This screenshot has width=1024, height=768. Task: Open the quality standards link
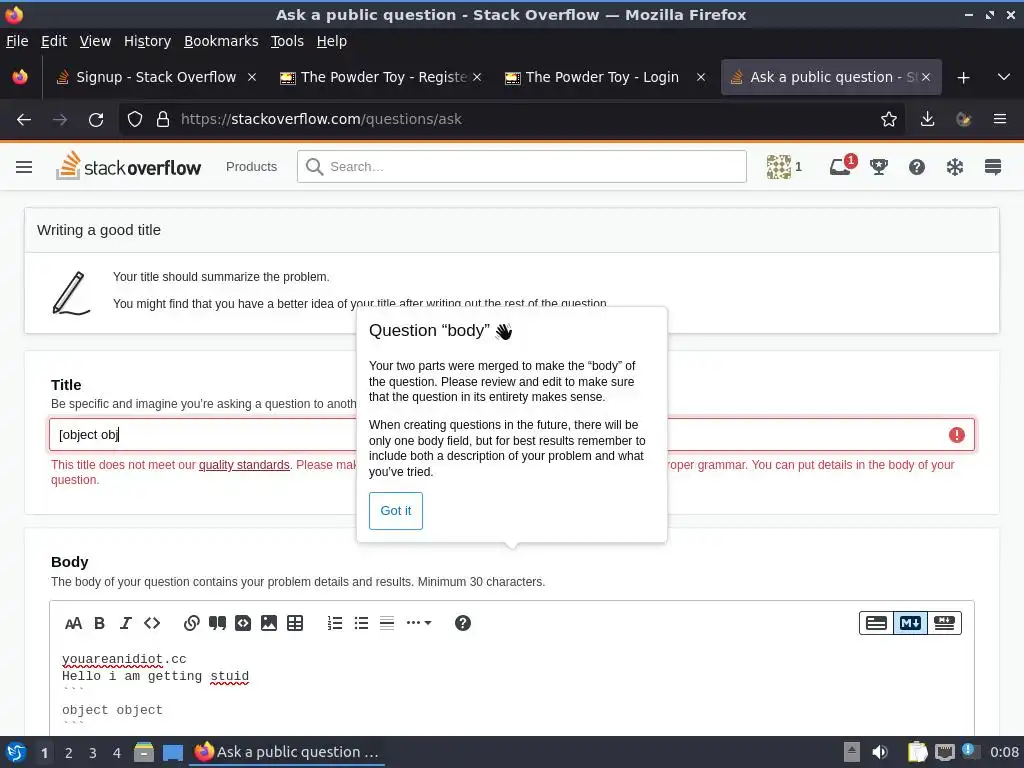[244, 465]
